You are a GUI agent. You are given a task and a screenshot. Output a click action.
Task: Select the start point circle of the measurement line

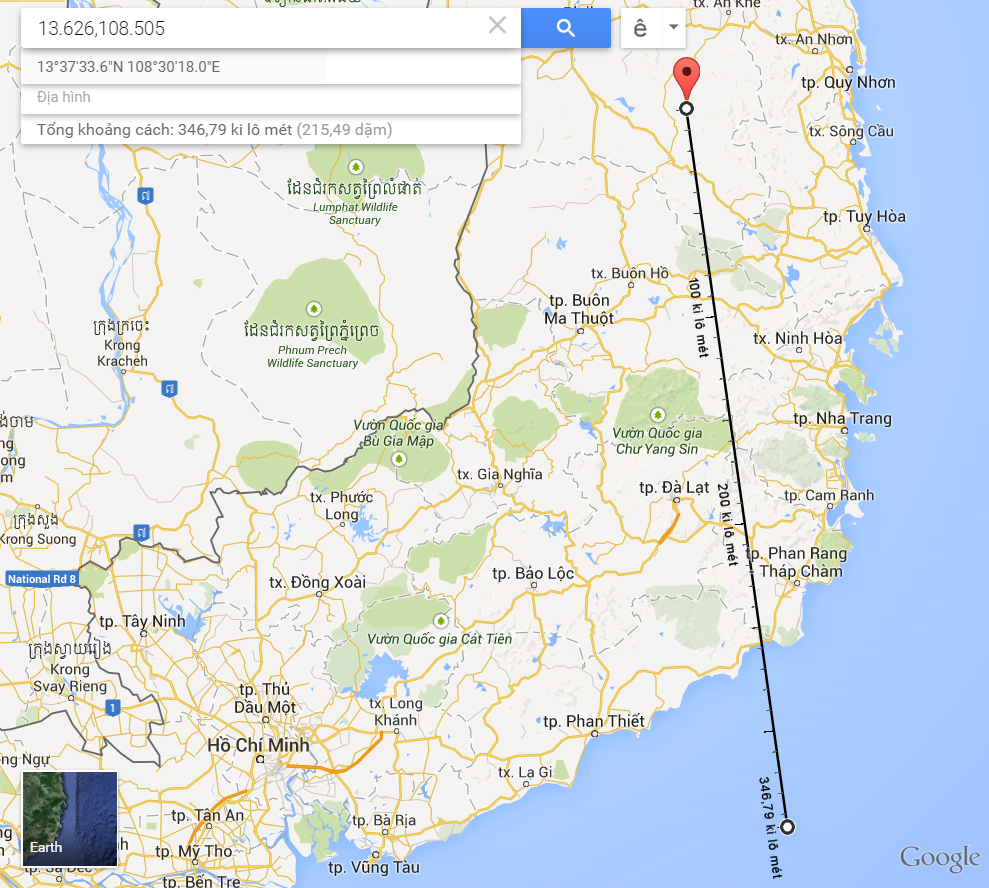click(x=686, y=108)
